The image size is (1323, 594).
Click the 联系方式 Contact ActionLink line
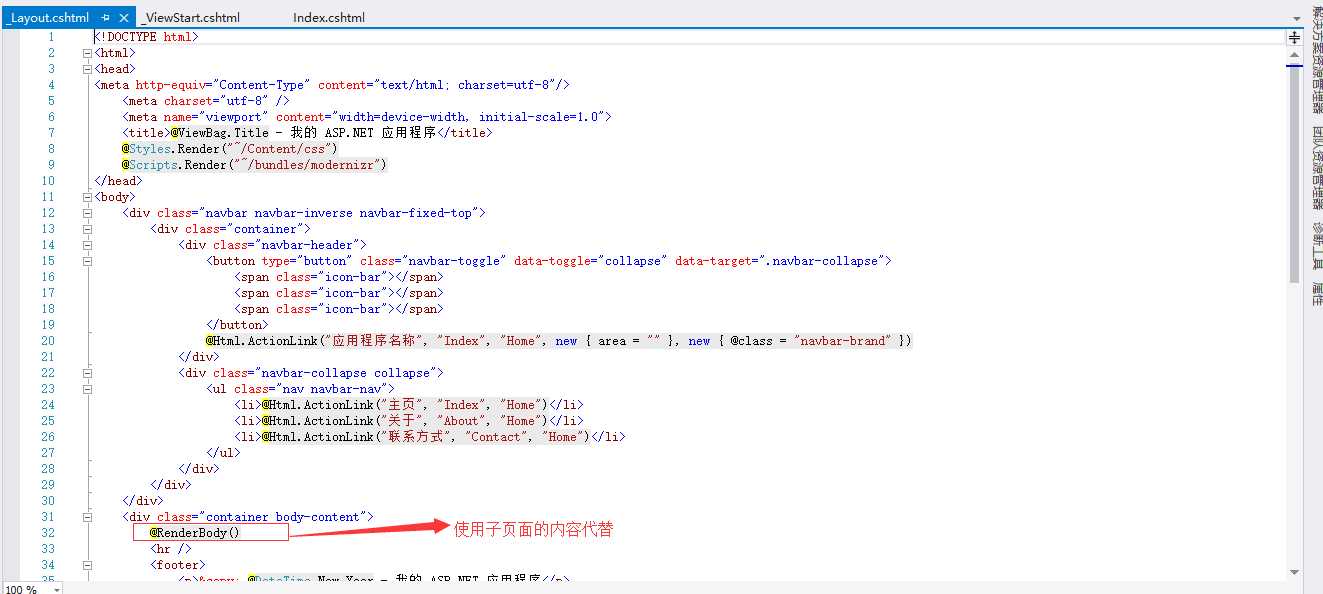tap(430, 437)
